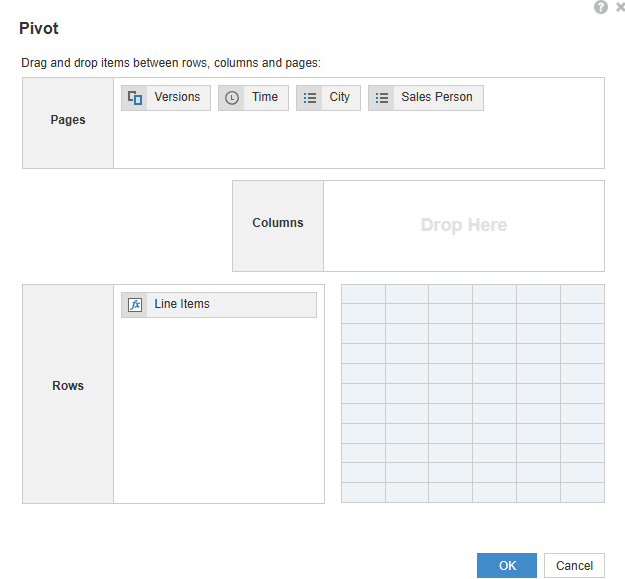The height and width of the screenshot is (579, 625).
Task: Close the Pivot dialog
Action: (621, 7)
